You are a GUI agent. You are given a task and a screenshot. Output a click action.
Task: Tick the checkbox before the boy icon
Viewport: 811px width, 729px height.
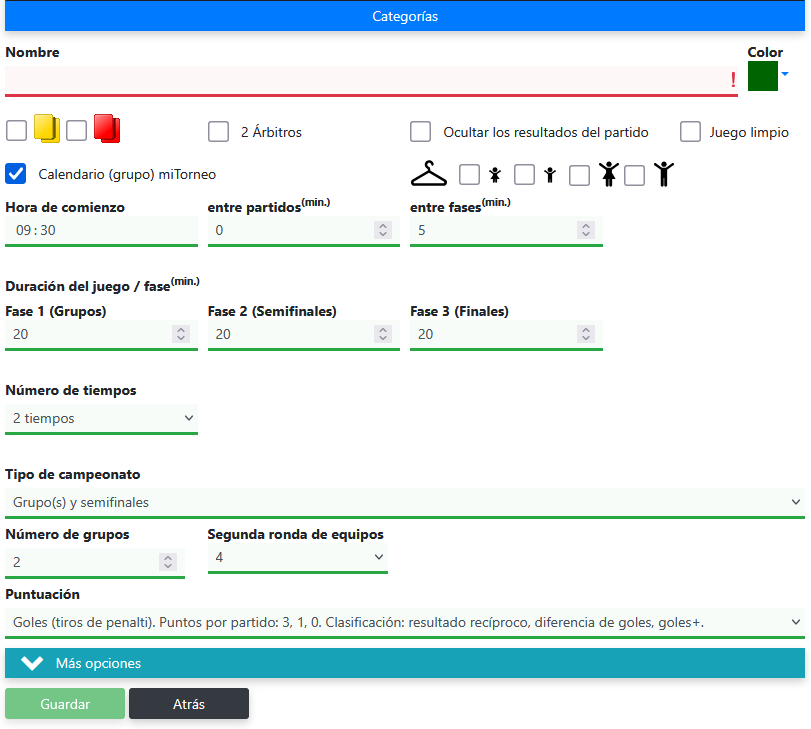pyautogui.click(x=524, y=174)
